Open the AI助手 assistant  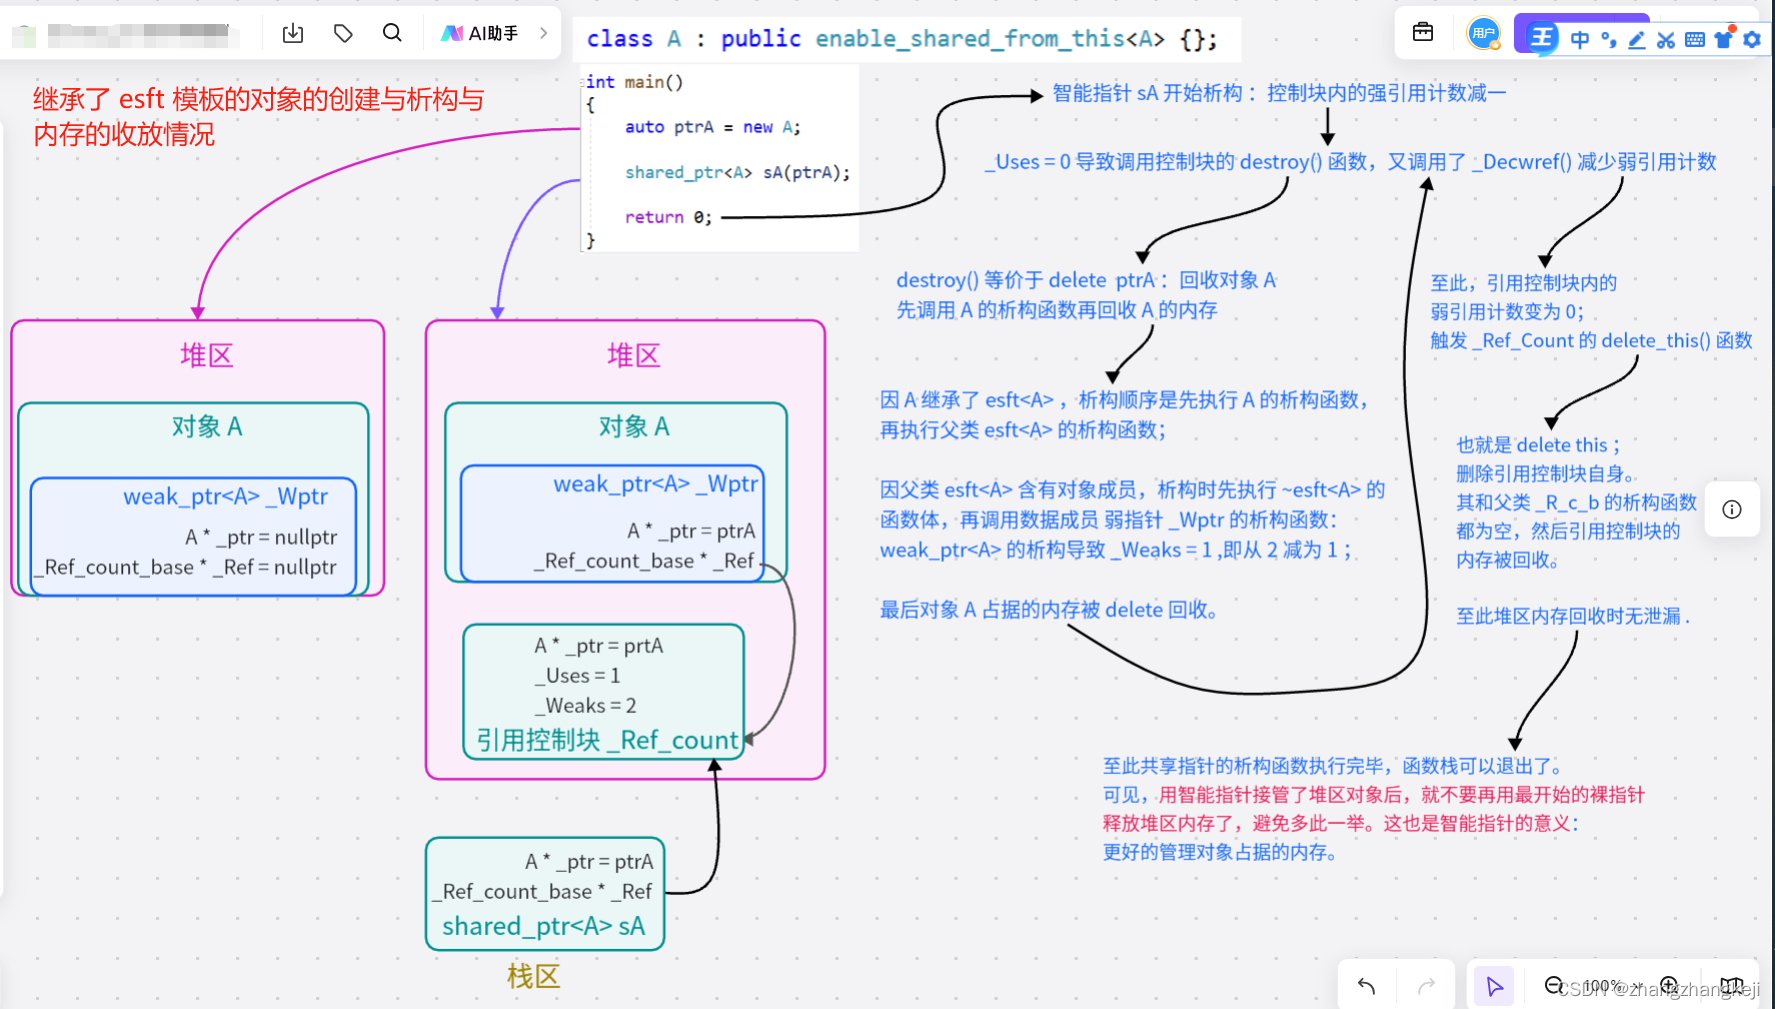point(480,33)
